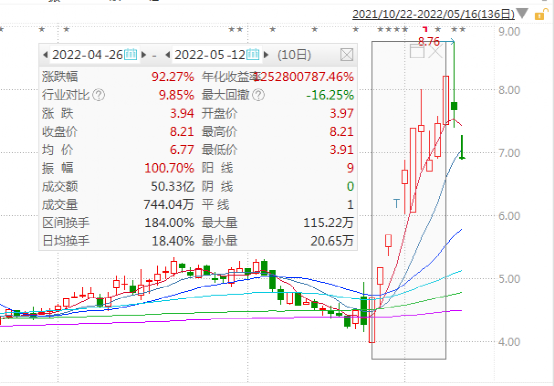
Task: Click the 振幅 value 100.70%
Action: (x=170, y=168)
